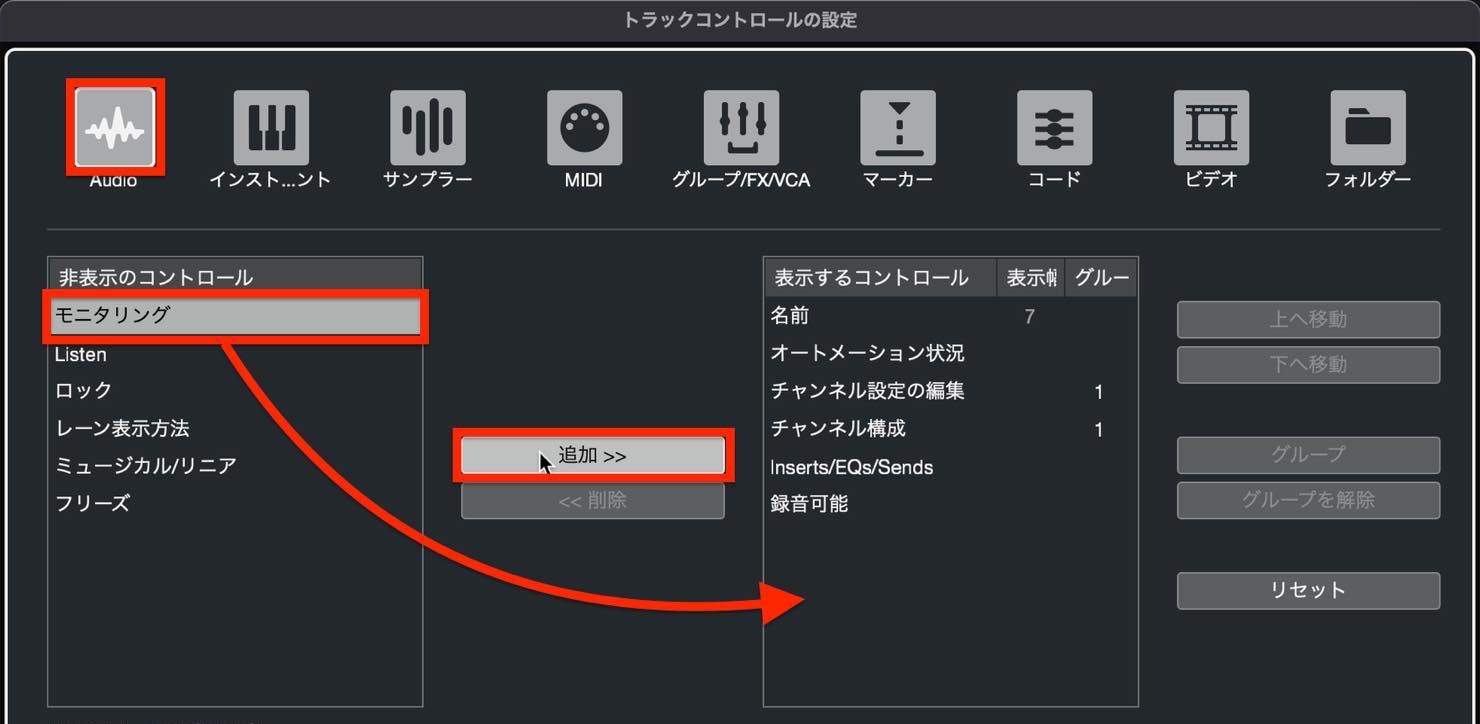Image resolution: width=1480 pixels, height=724 pixels.
Task: Select ロック in hidden controls list
Action: click(x=236, y=391)
